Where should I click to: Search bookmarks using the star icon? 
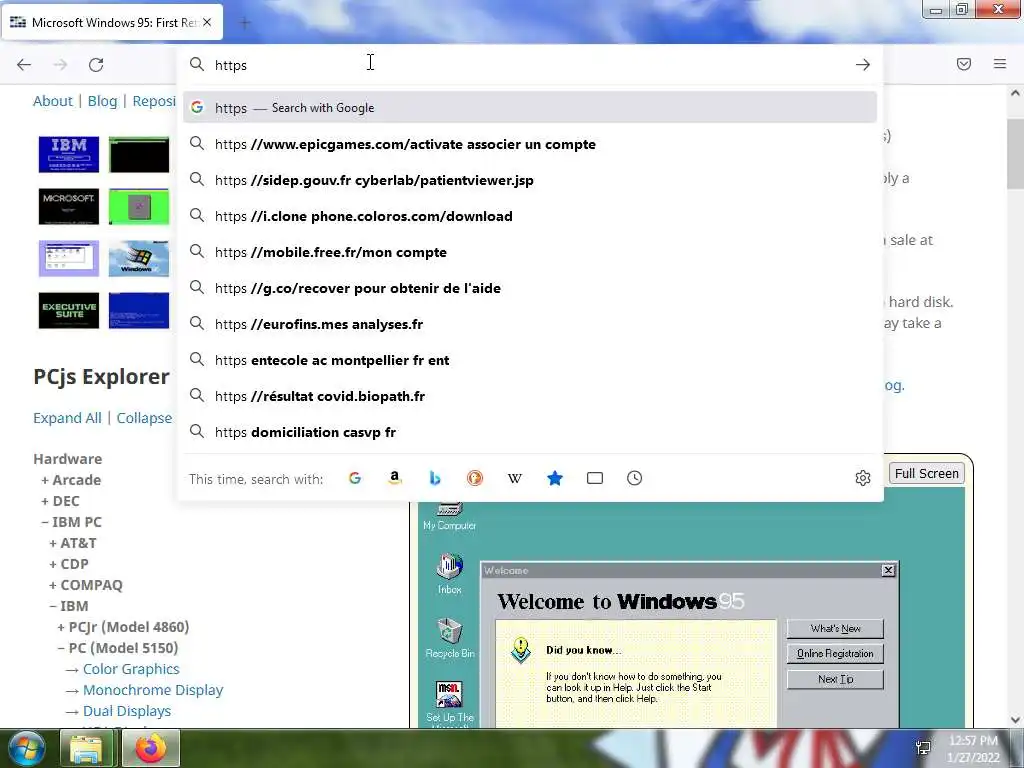tap(554, 478)
